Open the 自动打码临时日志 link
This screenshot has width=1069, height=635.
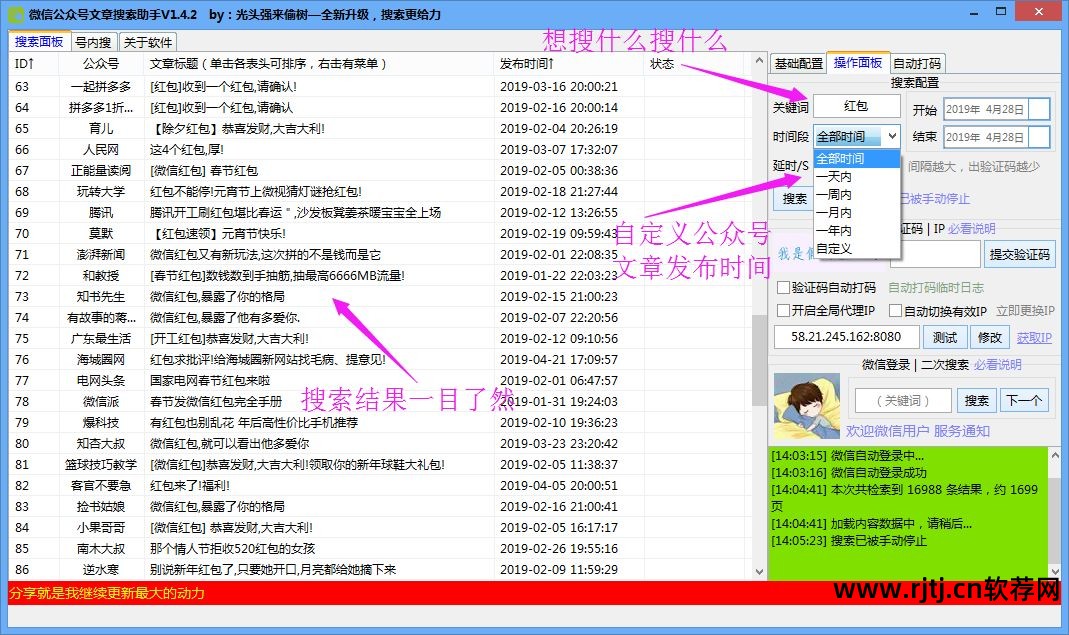935,288
